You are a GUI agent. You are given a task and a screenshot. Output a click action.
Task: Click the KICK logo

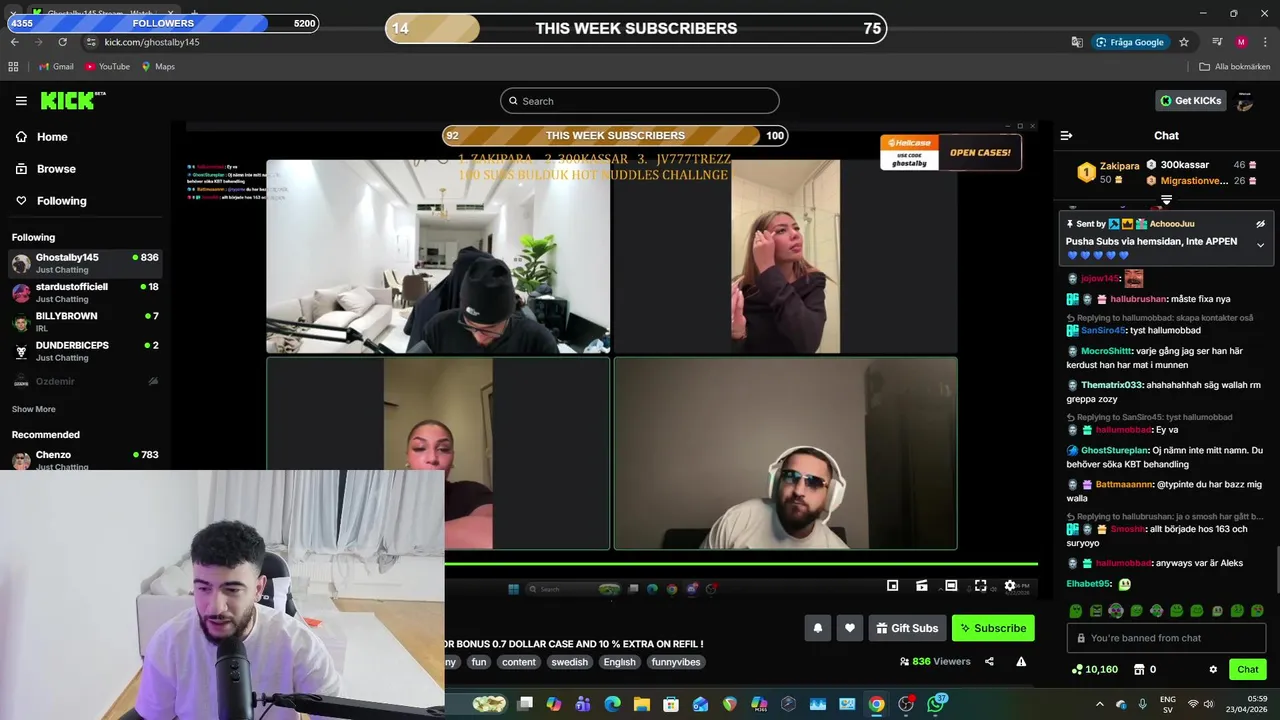72,100
